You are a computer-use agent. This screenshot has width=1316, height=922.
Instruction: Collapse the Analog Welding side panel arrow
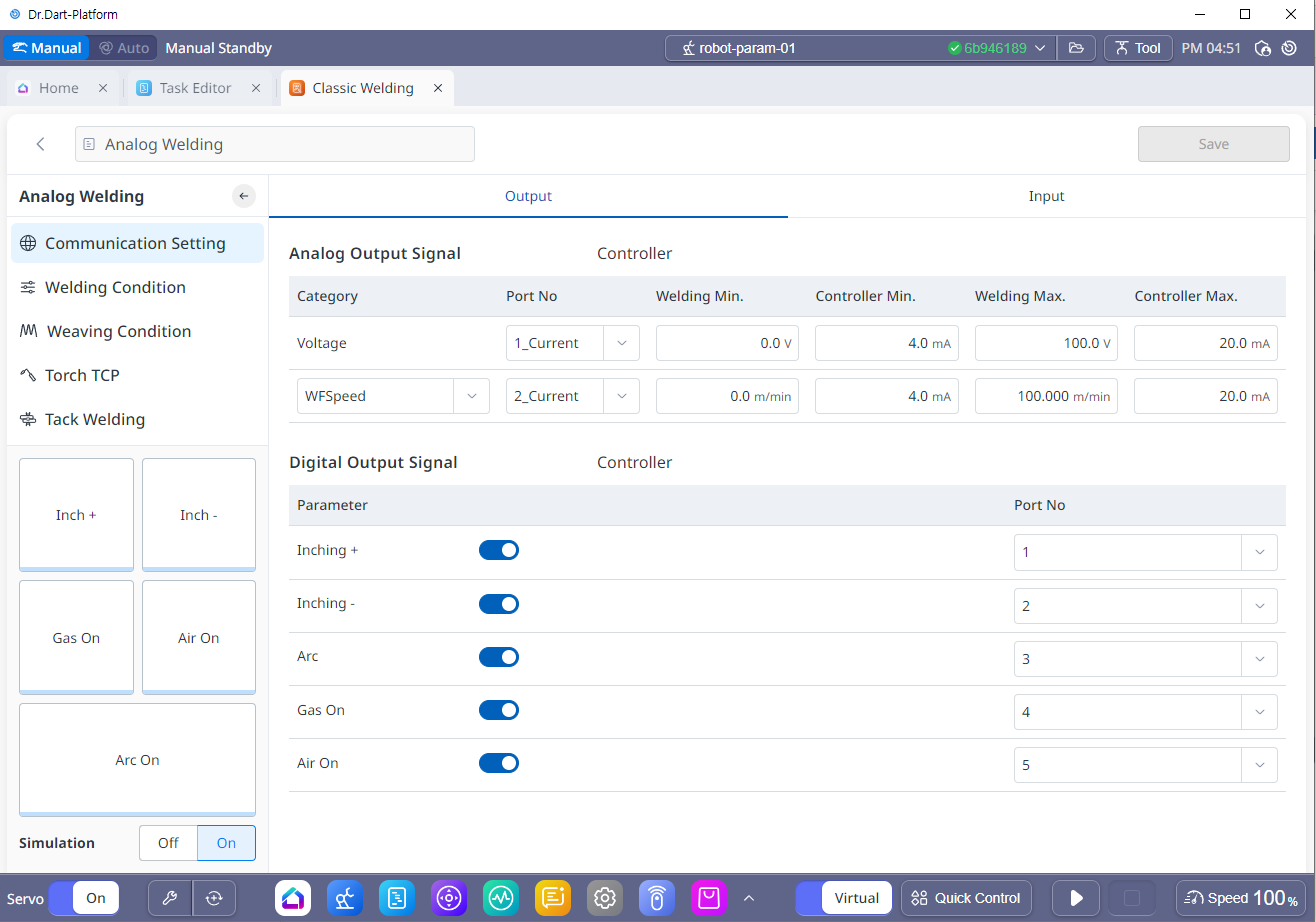tap(244, 196)
